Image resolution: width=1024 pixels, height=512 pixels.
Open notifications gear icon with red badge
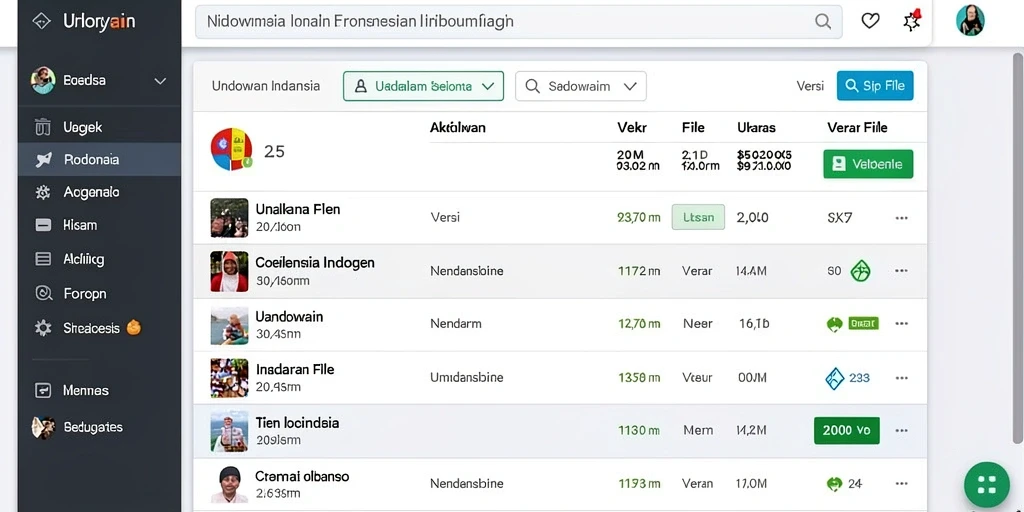coord(912,21)
